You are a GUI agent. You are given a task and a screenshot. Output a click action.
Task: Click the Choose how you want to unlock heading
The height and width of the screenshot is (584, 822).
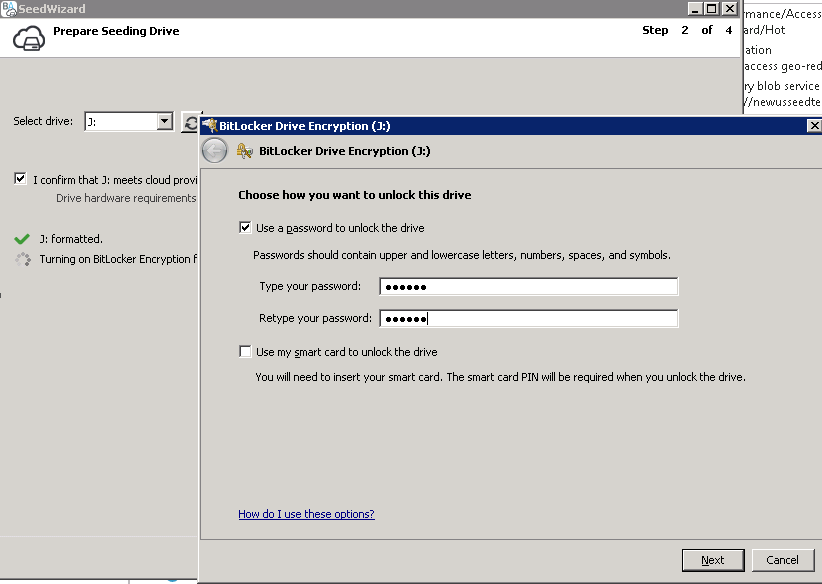(355, 195)
